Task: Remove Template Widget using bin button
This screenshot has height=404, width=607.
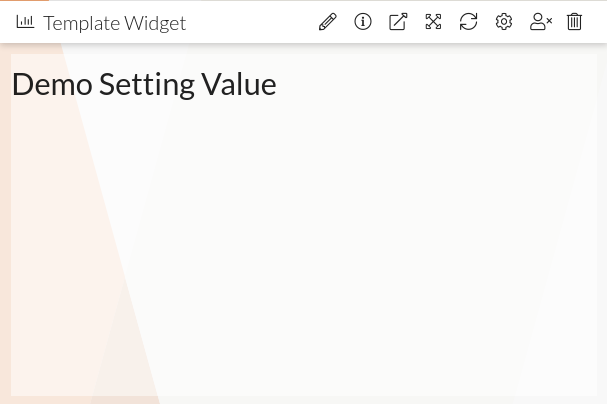Action: (x=575, y=22)
